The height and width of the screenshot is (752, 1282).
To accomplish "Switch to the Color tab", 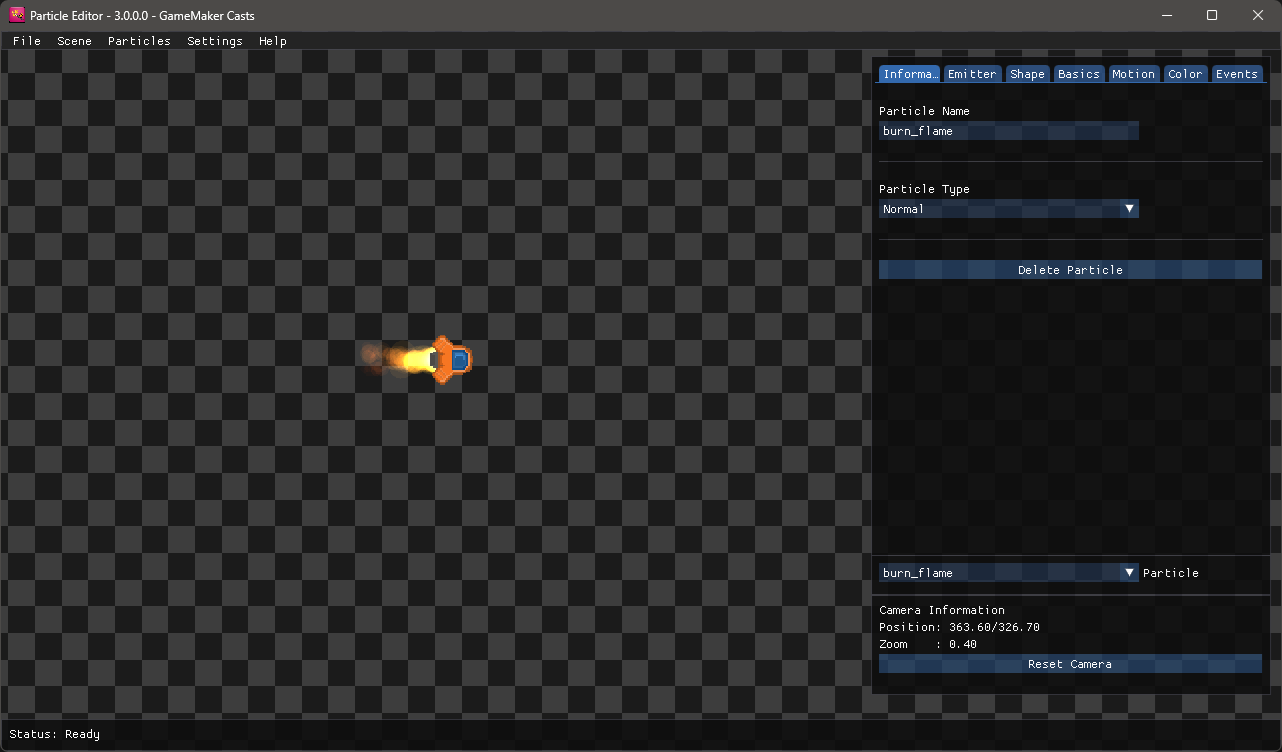I will click(x=1185, y=74).
